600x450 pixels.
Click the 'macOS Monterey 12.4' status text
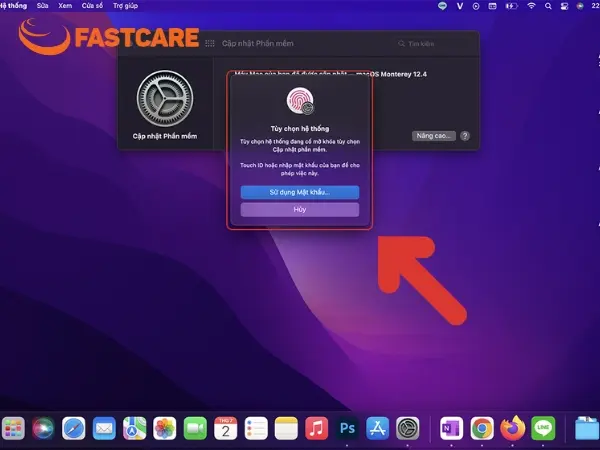click(x=391, y=74)
